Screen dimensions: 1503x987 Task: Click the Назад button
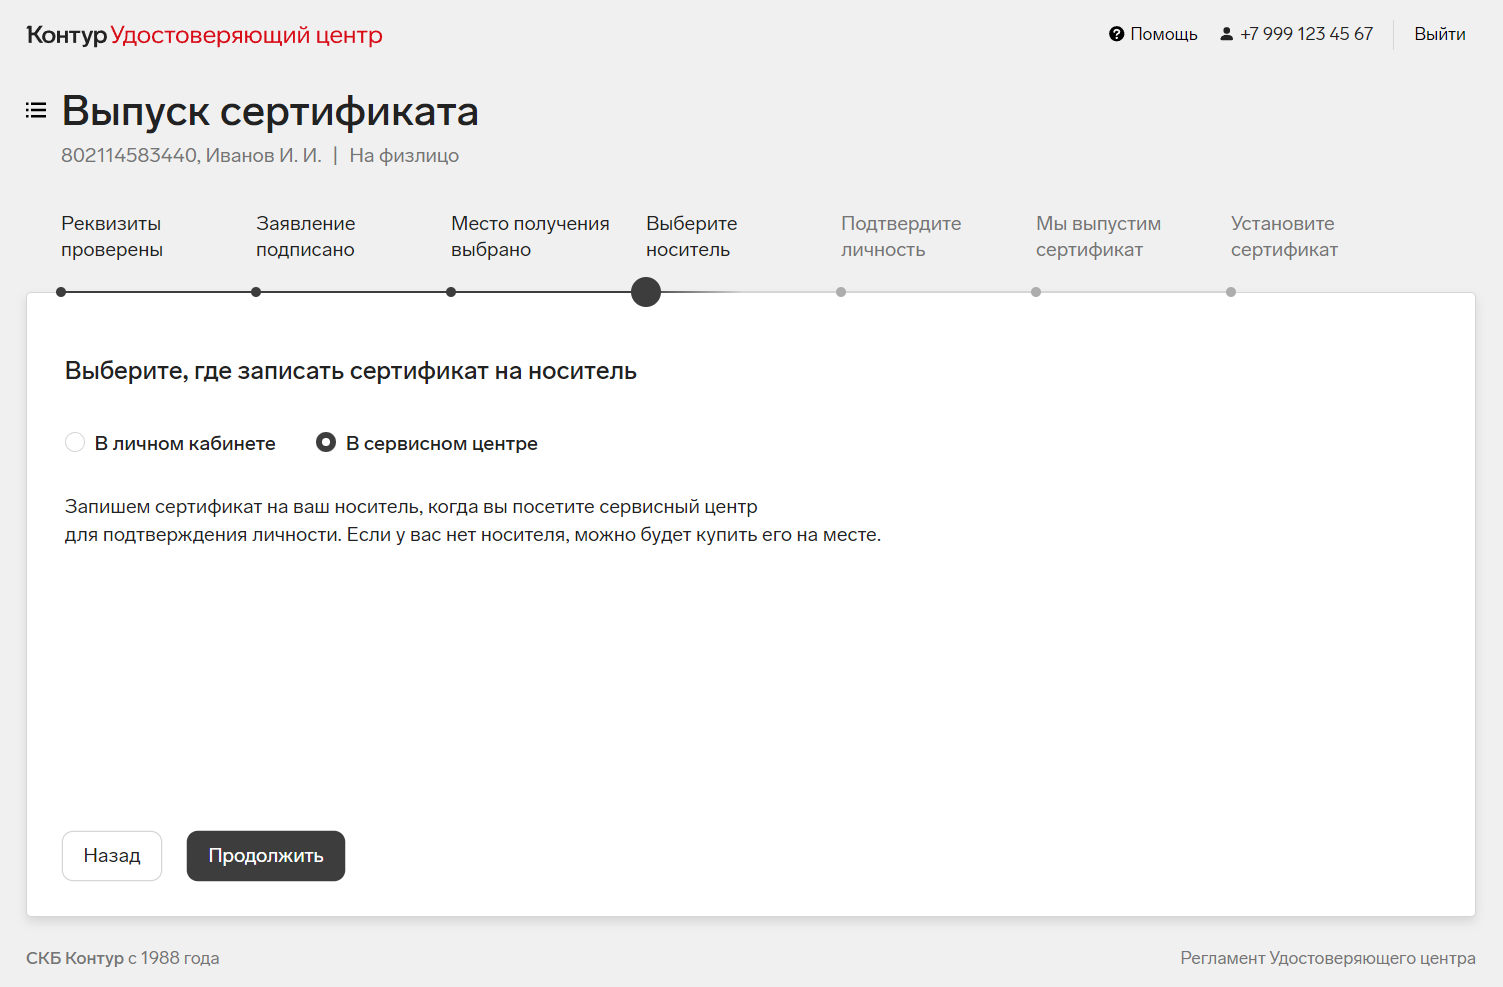[112, 856]
